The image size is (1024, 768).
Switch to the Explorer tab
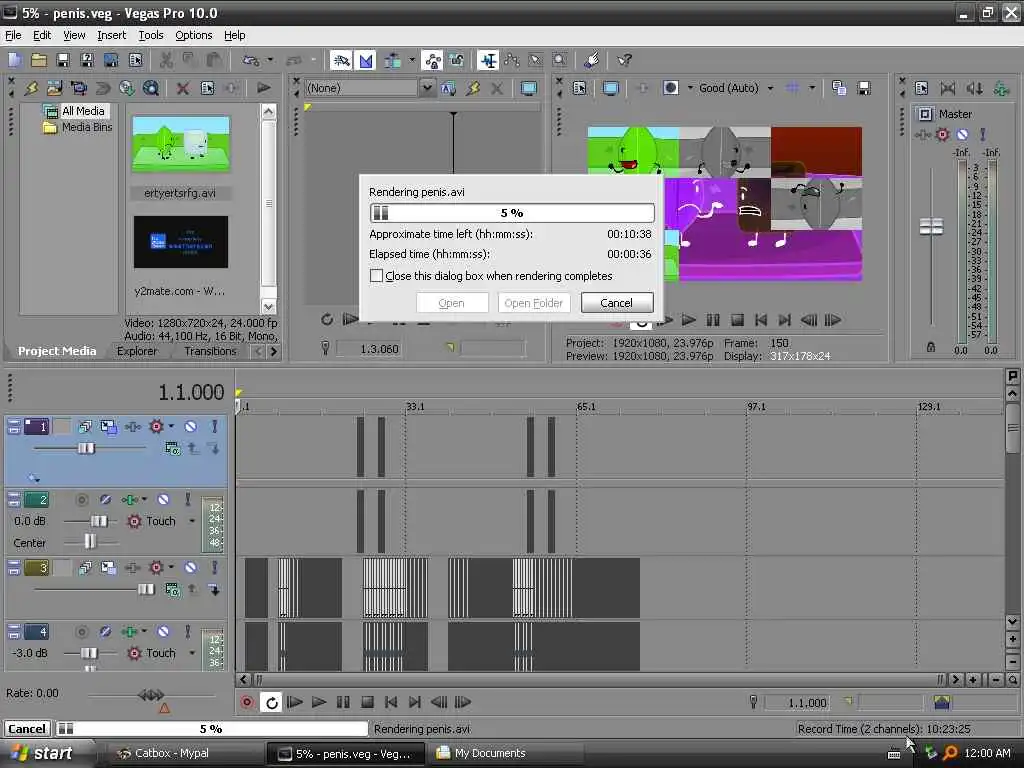[x=137, y=351]
